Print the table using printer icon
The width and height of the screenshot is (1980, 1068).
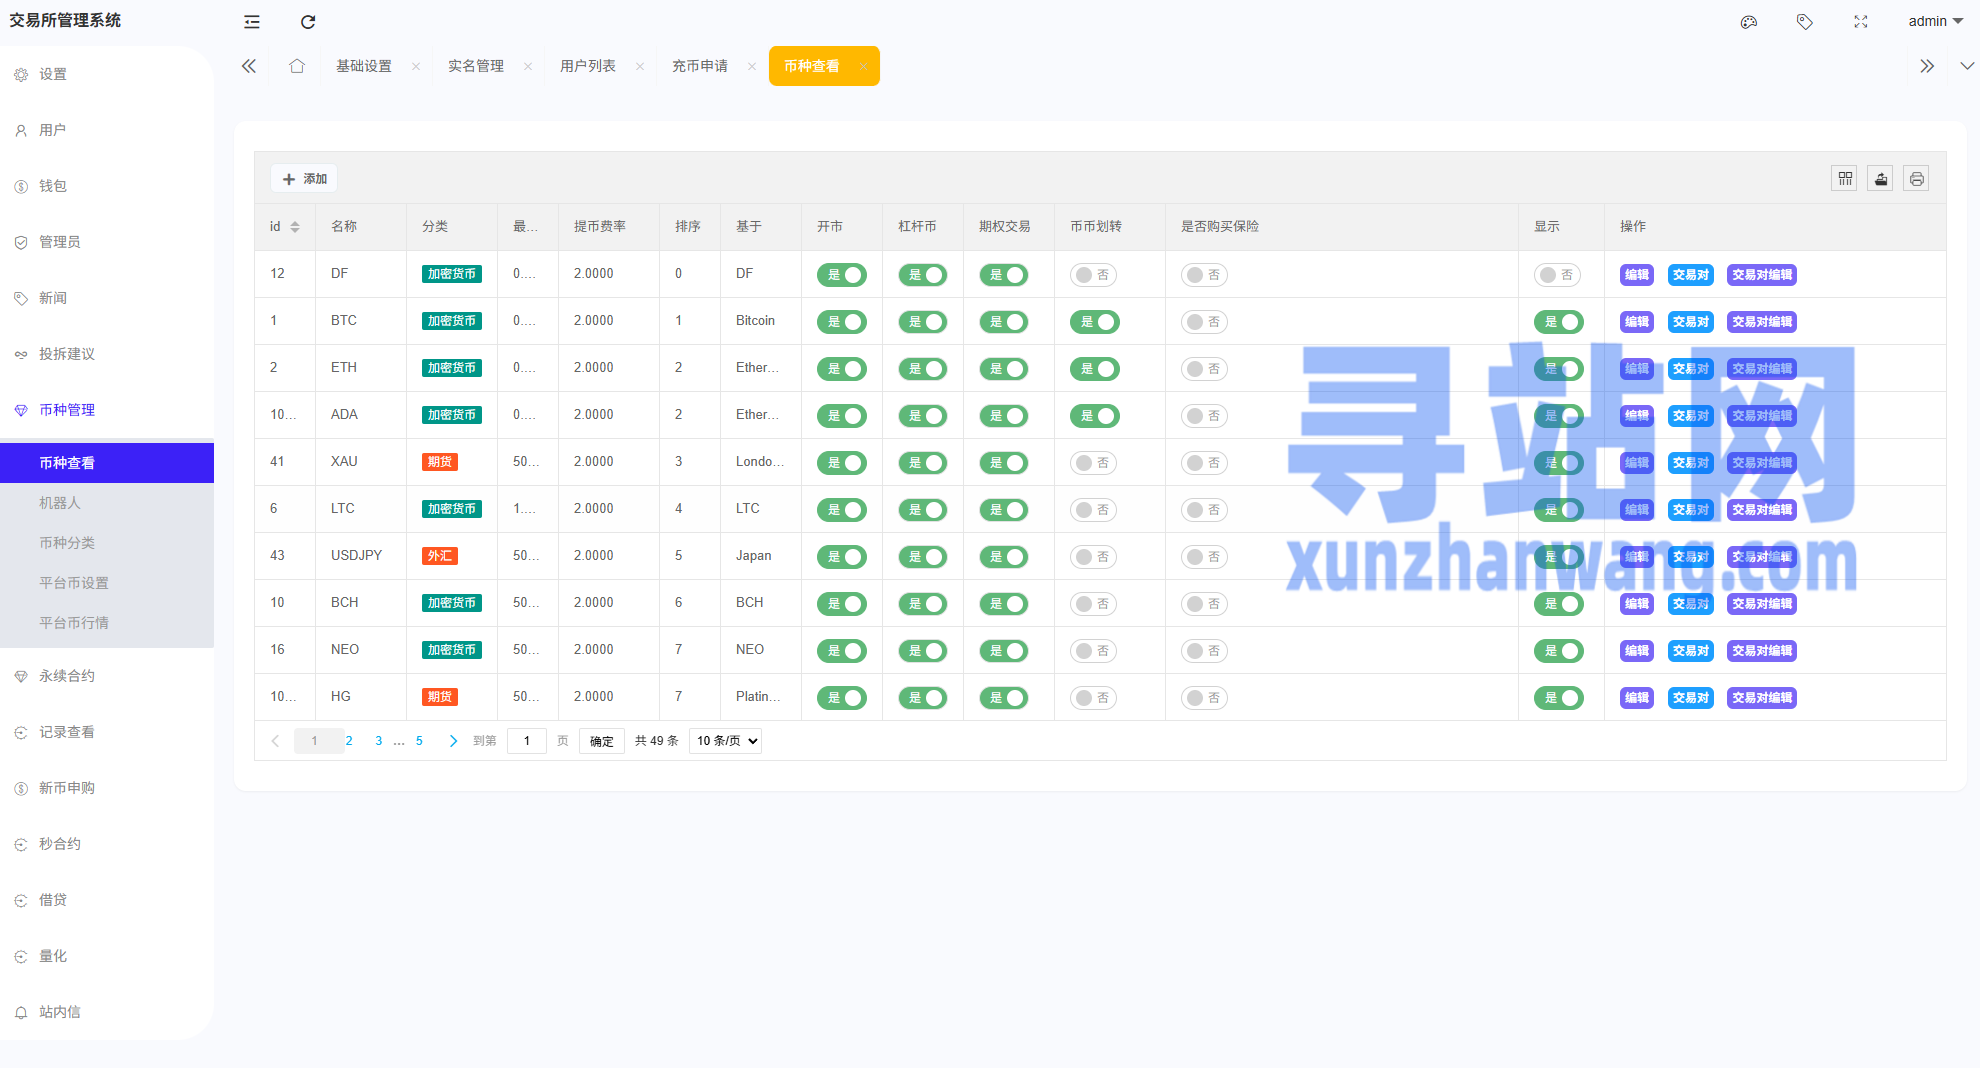click(1915, 179)
